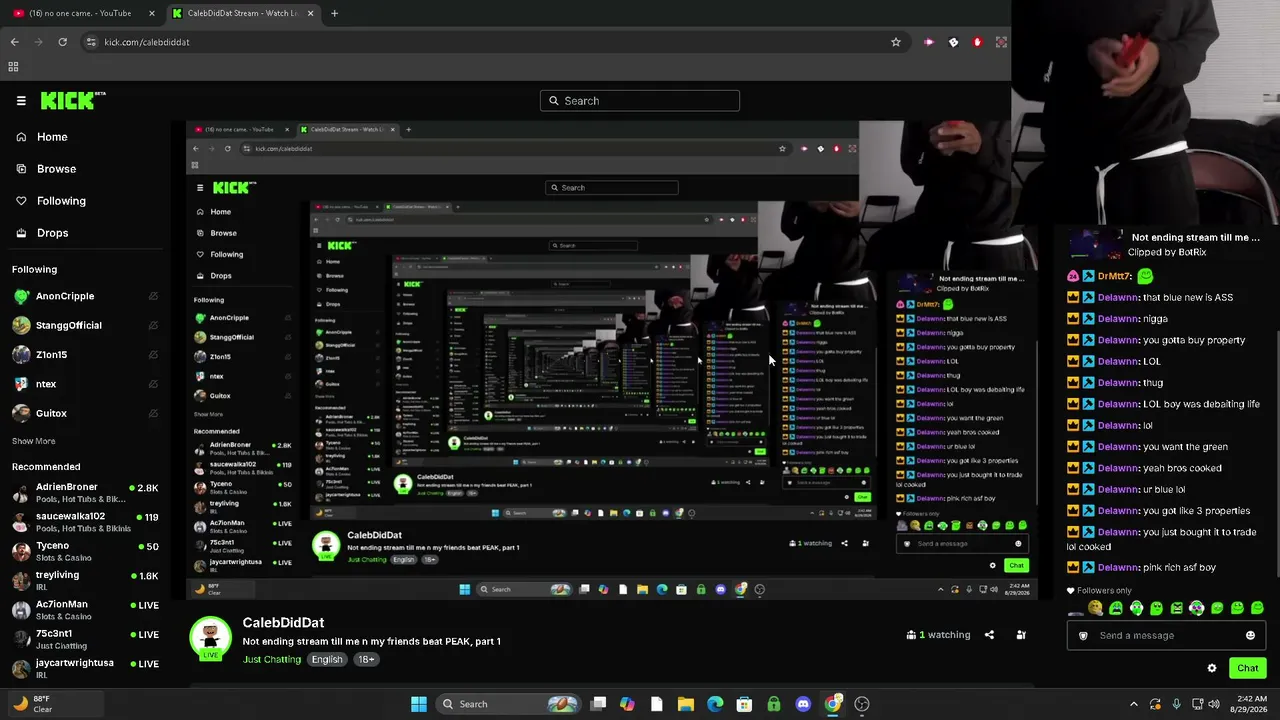The width and height of the screenshot is (1280, 720).
Task: Click CalebDidDat channel avatar
Action: (x=211, y=637)
